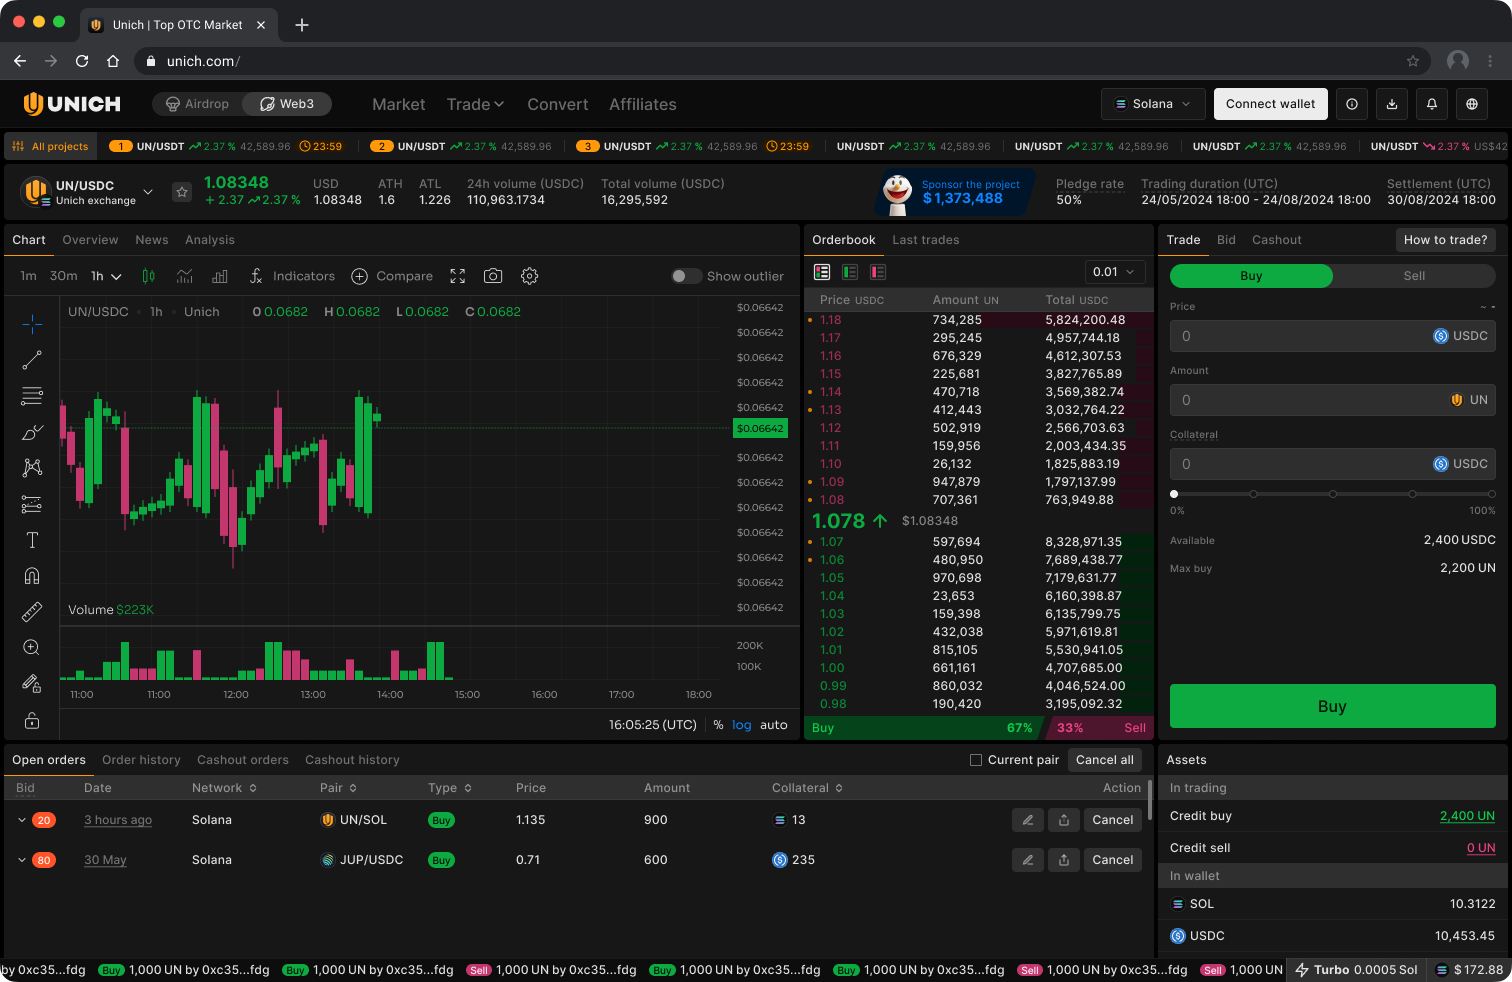This screenshot has width=1512, height=982.
Task: Click the collateral percentage slider handle
Action: coord(1174,494)
